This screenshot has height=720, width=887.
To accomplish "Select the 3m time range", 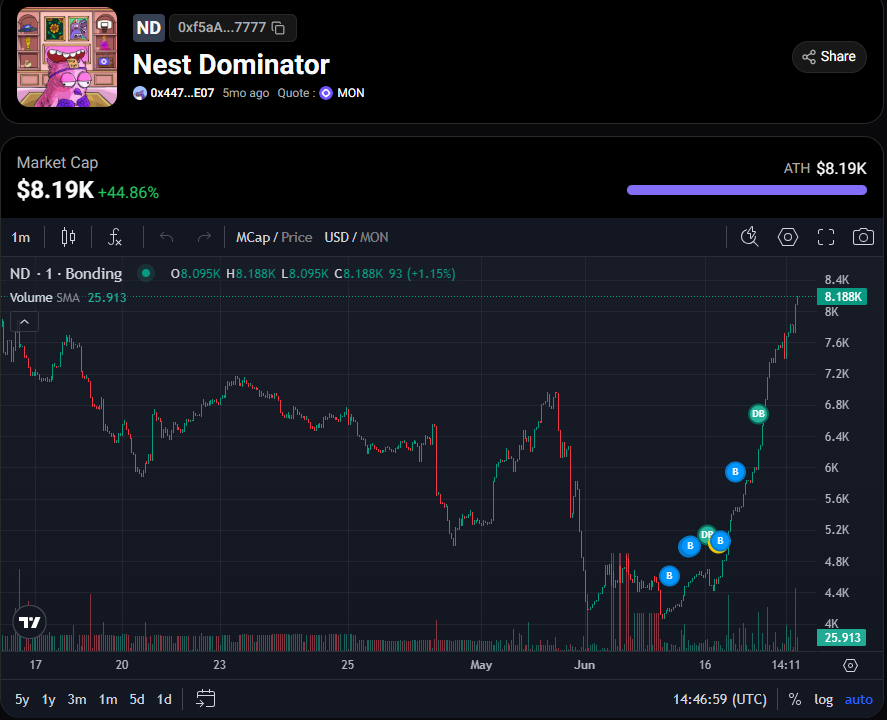I will pyautogui.click(x=77, y=700).
